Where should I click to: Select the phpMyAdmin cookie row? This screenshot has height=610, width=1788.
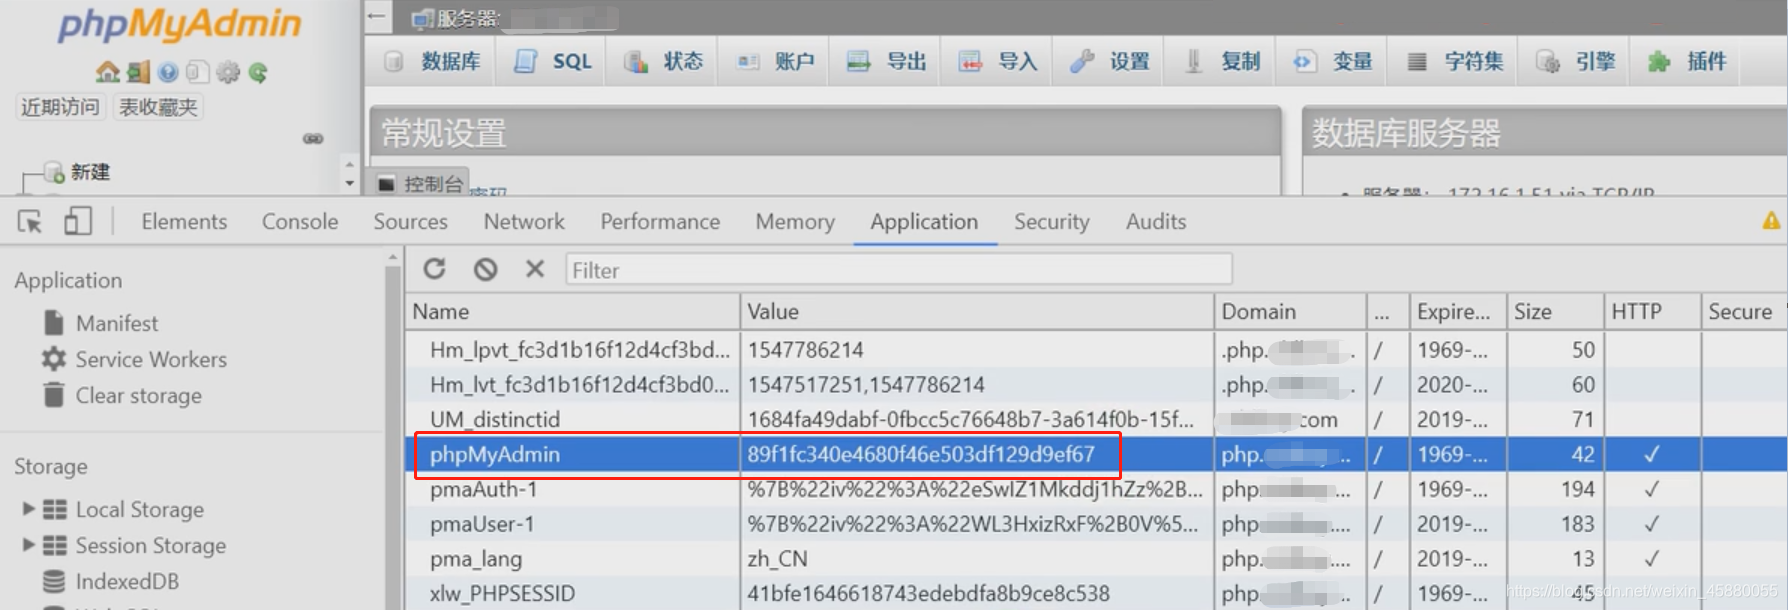1096,454
